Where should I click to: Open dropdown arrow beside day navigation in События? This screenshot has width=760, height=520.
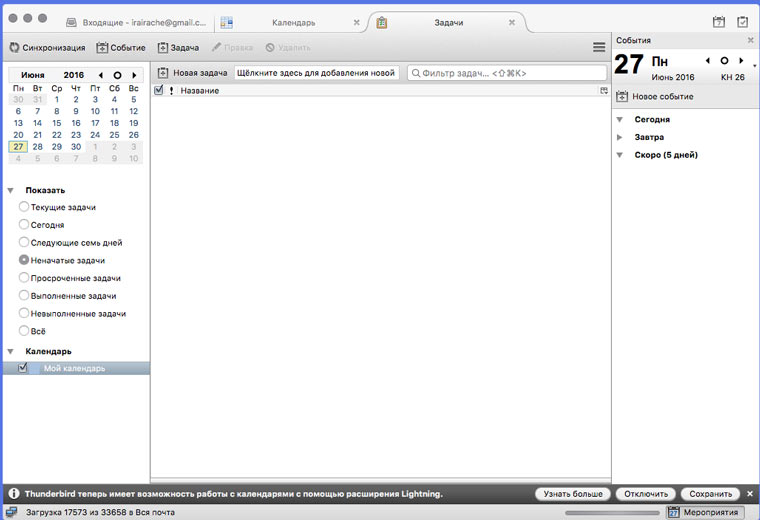pos(755,65)
